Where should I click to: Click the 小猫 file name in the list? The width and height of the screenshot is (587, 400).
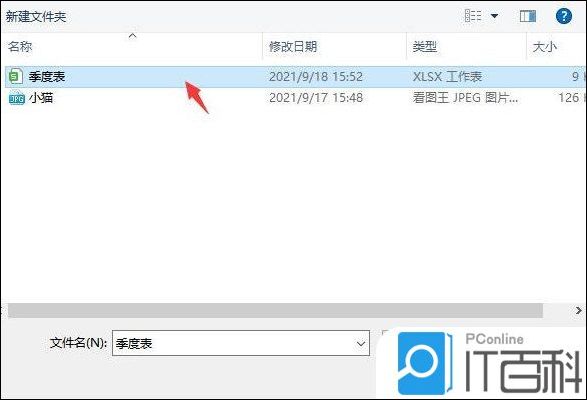point(41,98)
